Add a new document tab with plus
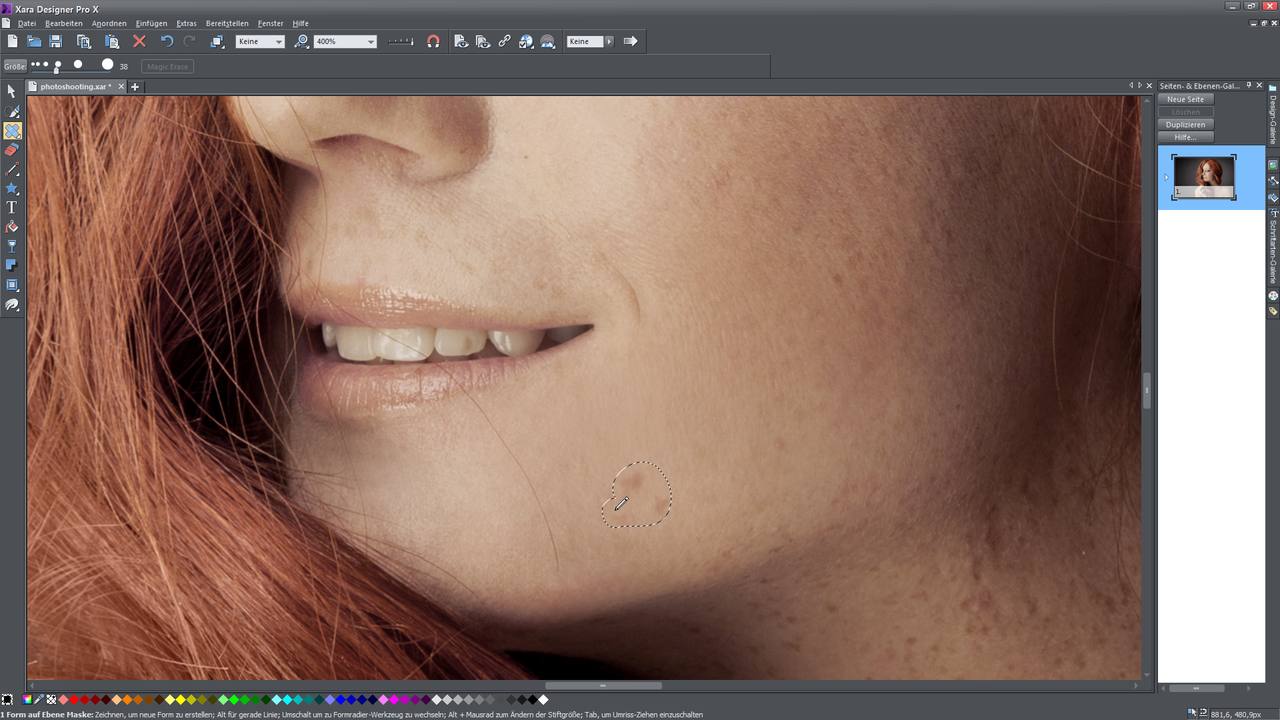Image resolution: width=1280 pixels, height=720 pixels. [135, 87]
